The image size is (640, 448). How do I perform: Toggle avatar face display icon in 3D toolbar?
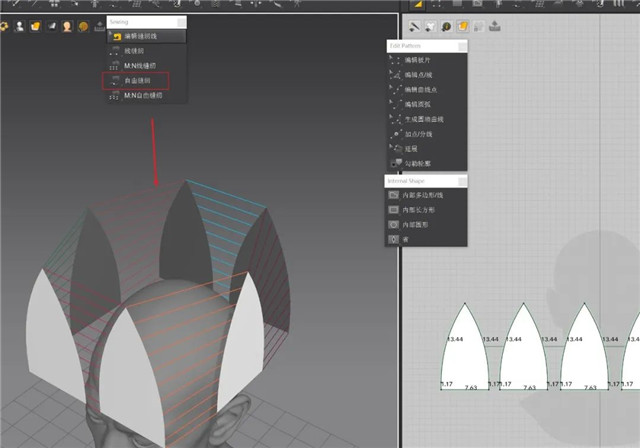pyautogui.click(x=67, y=26)
